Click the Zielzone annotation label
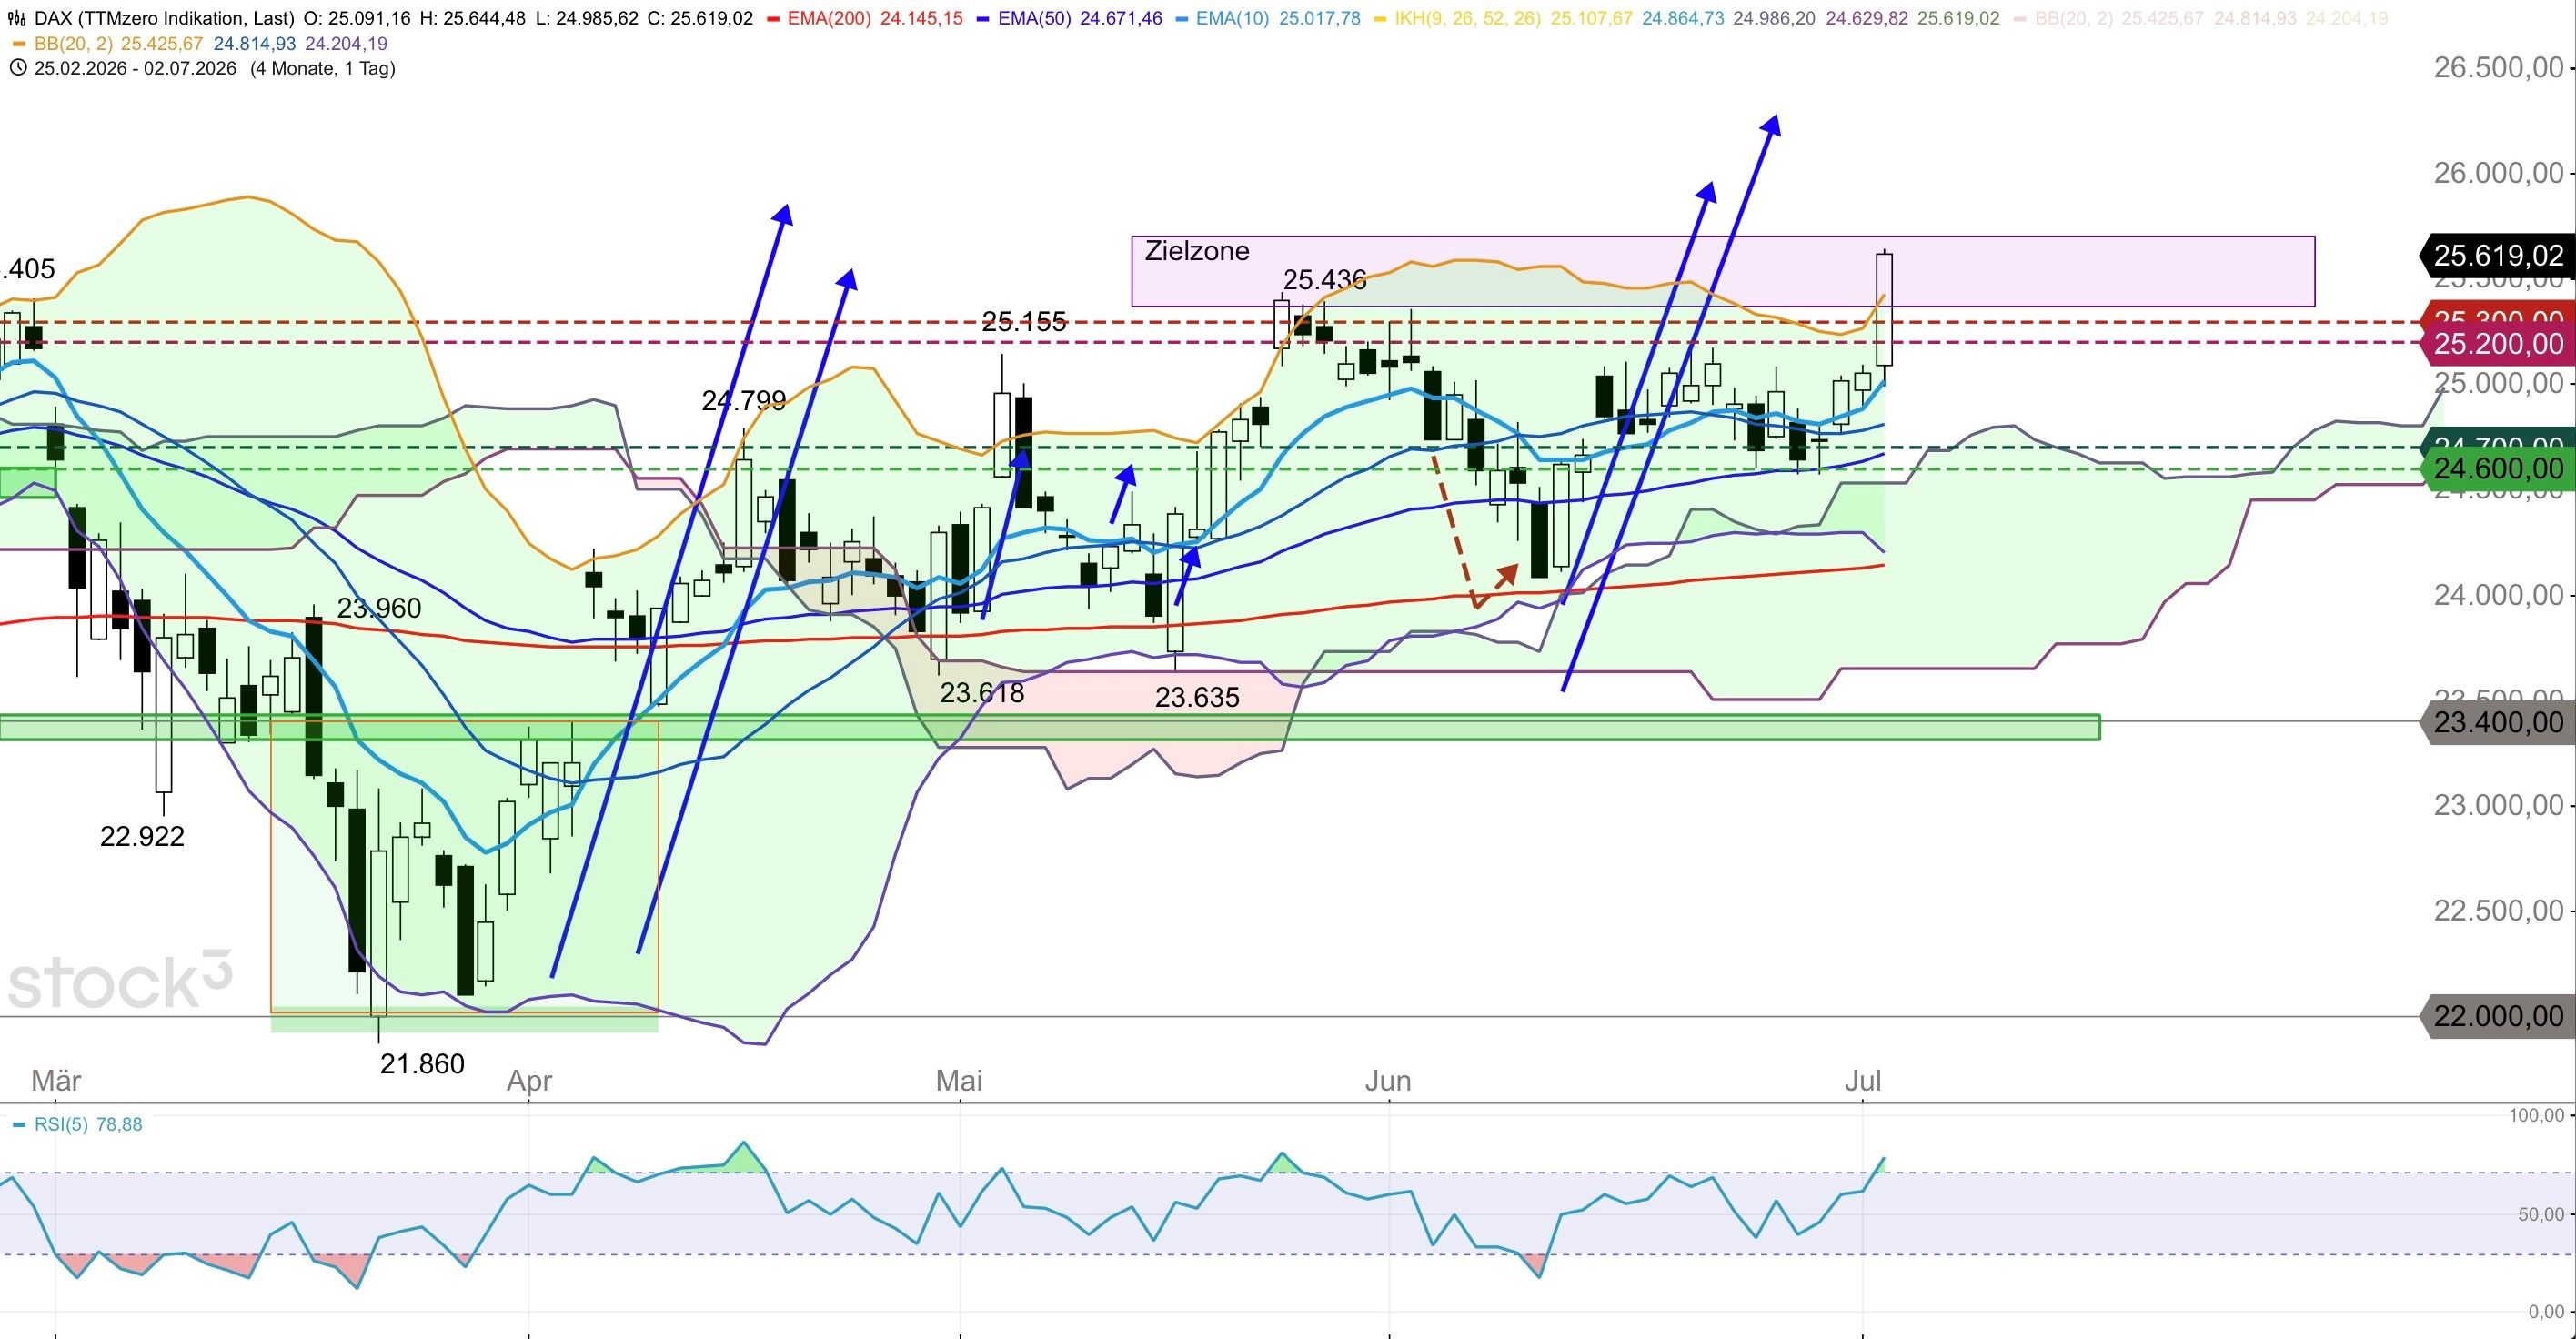2576x1339 pixels. pyautogui.click(x=1197, y=251)
